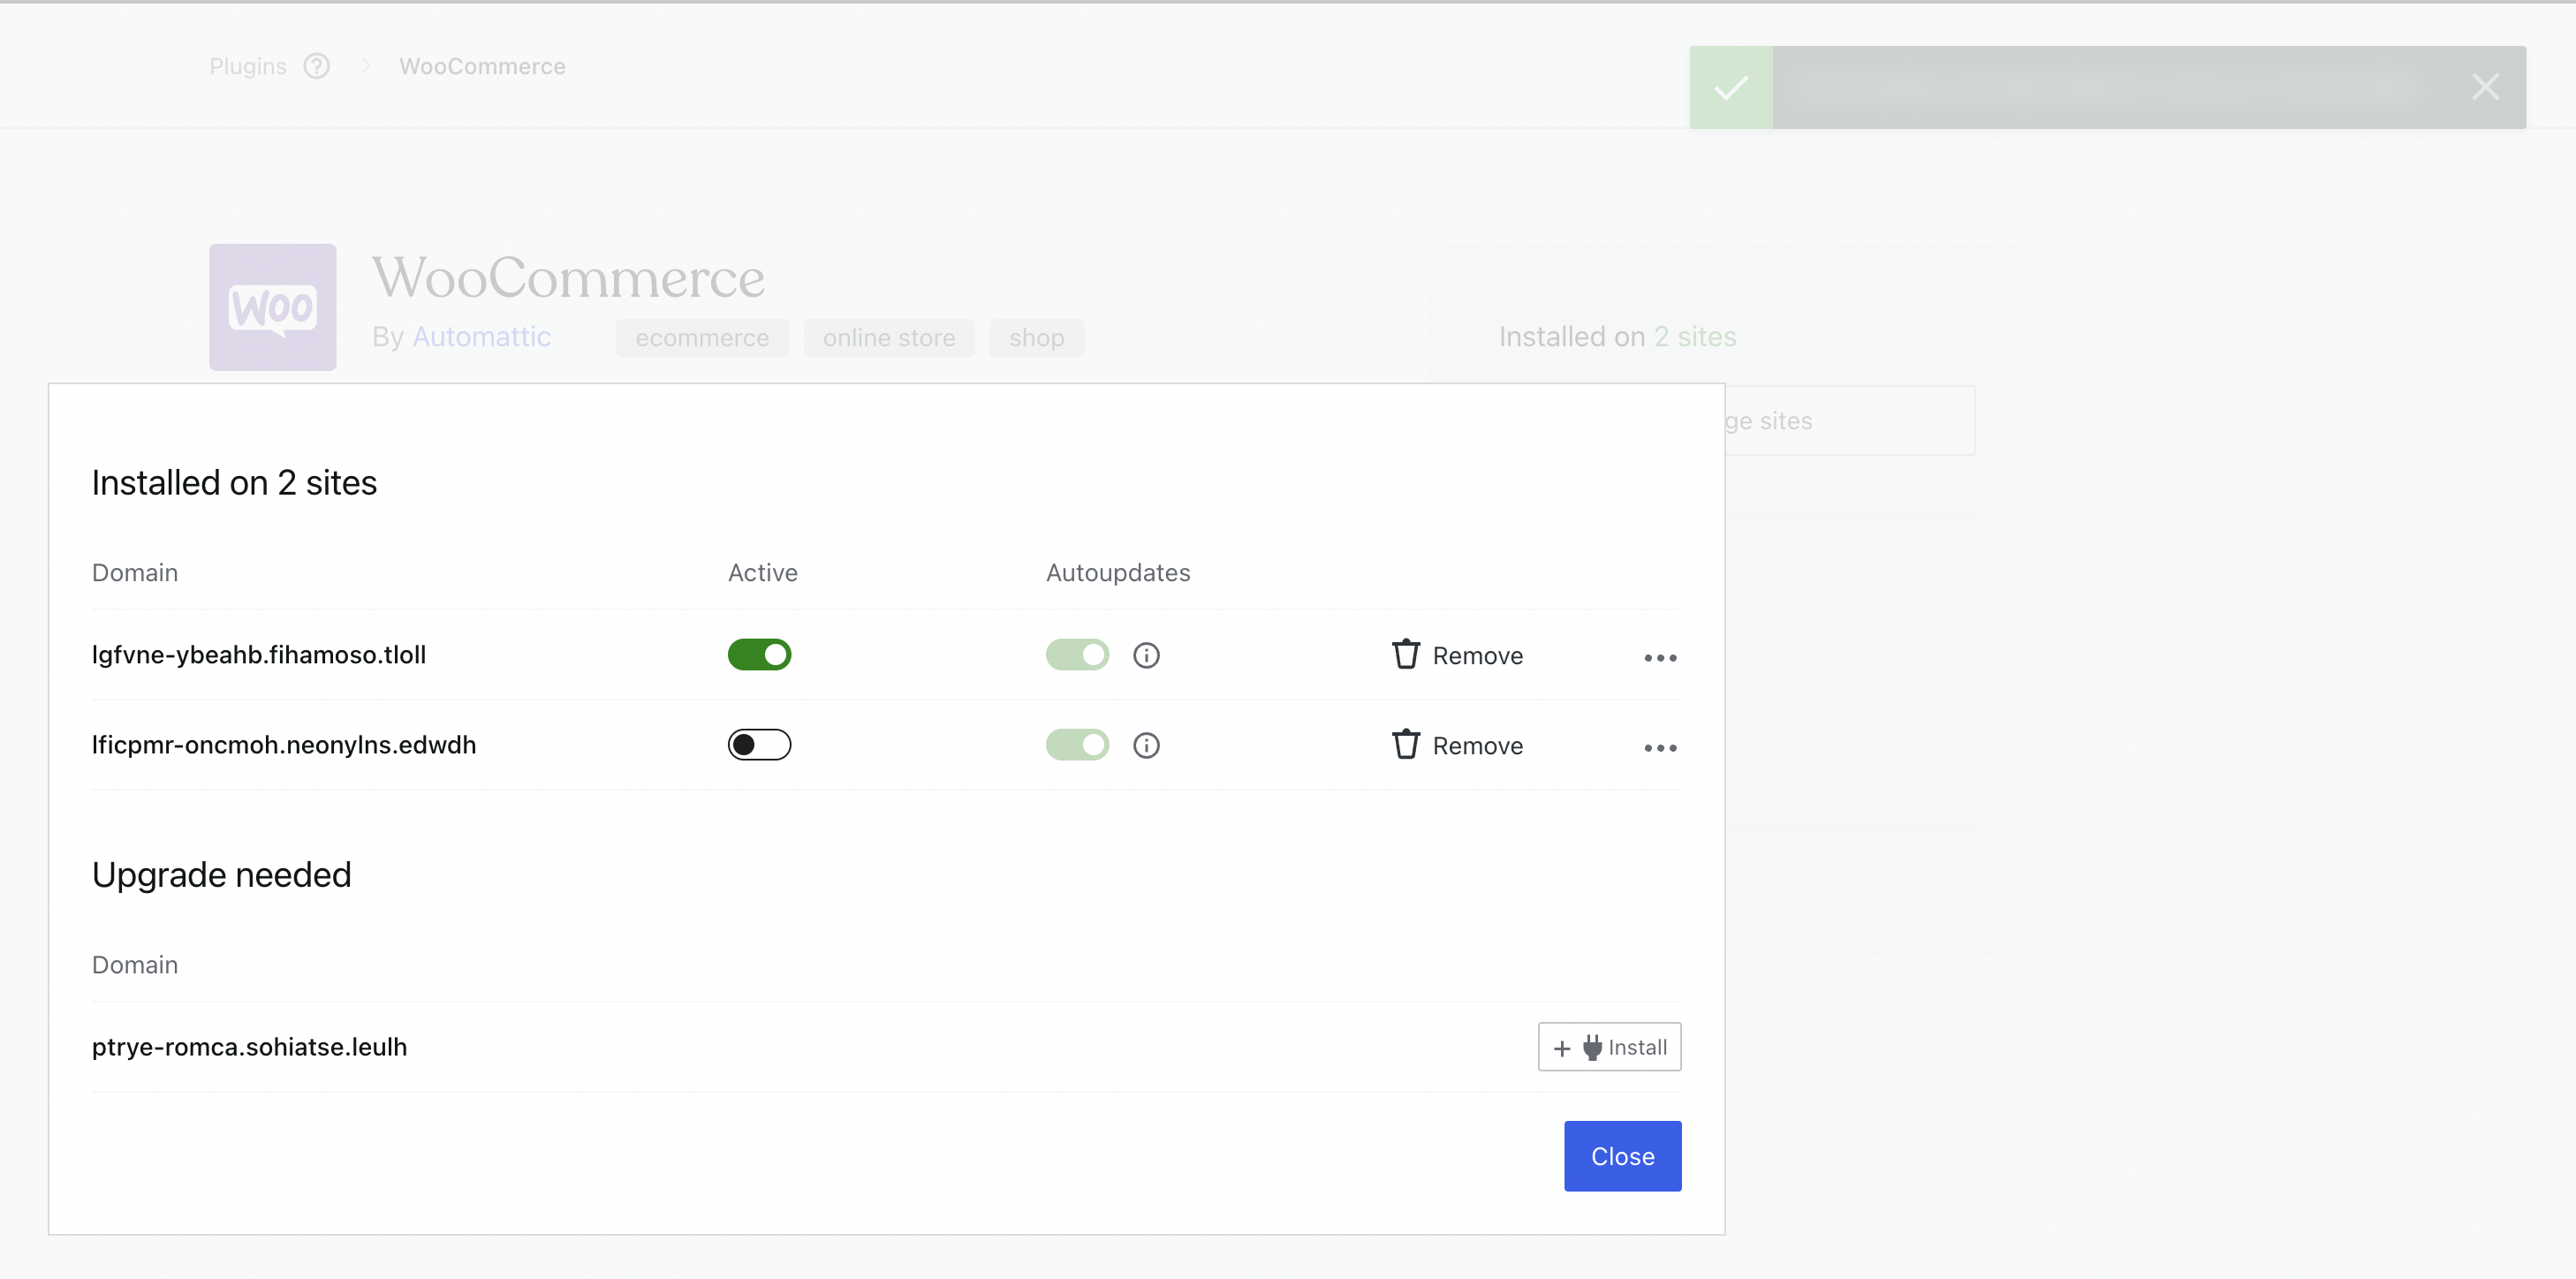The width and height of the screenshot is (2576, 1279).
Task: Go to Plugins breadcrumb
Action: [247, 66]
